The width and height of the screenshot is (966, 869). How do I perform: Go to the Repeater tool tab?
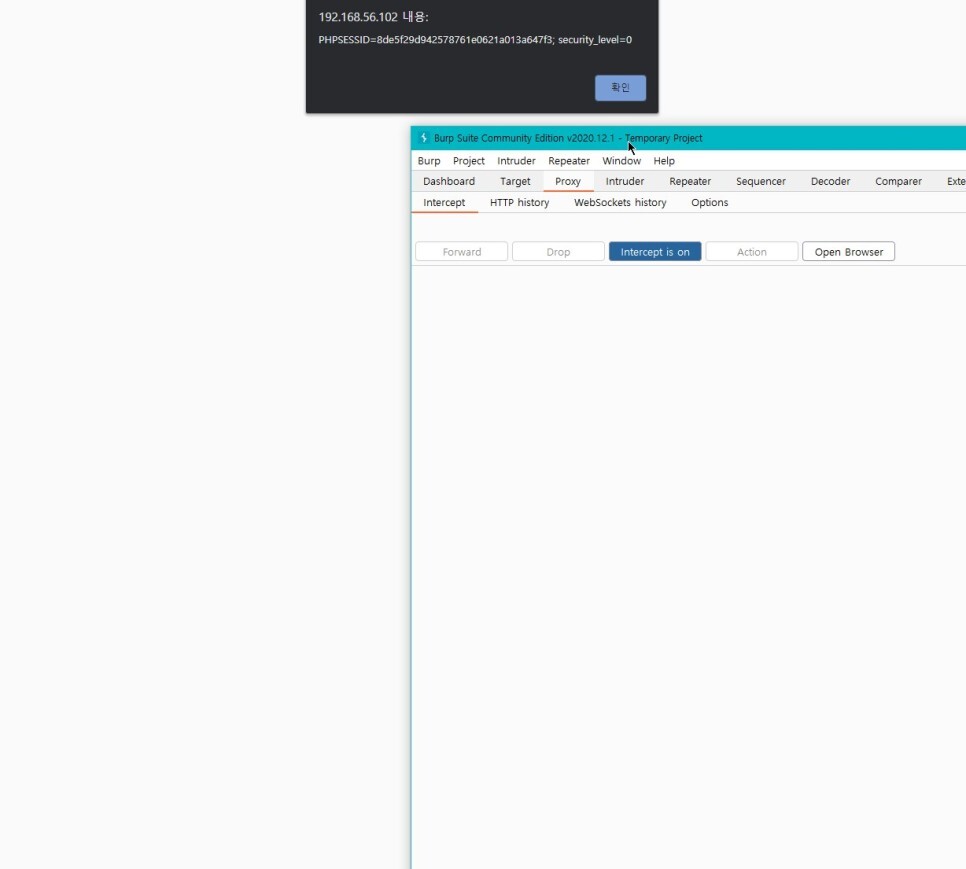pos(690,181)
